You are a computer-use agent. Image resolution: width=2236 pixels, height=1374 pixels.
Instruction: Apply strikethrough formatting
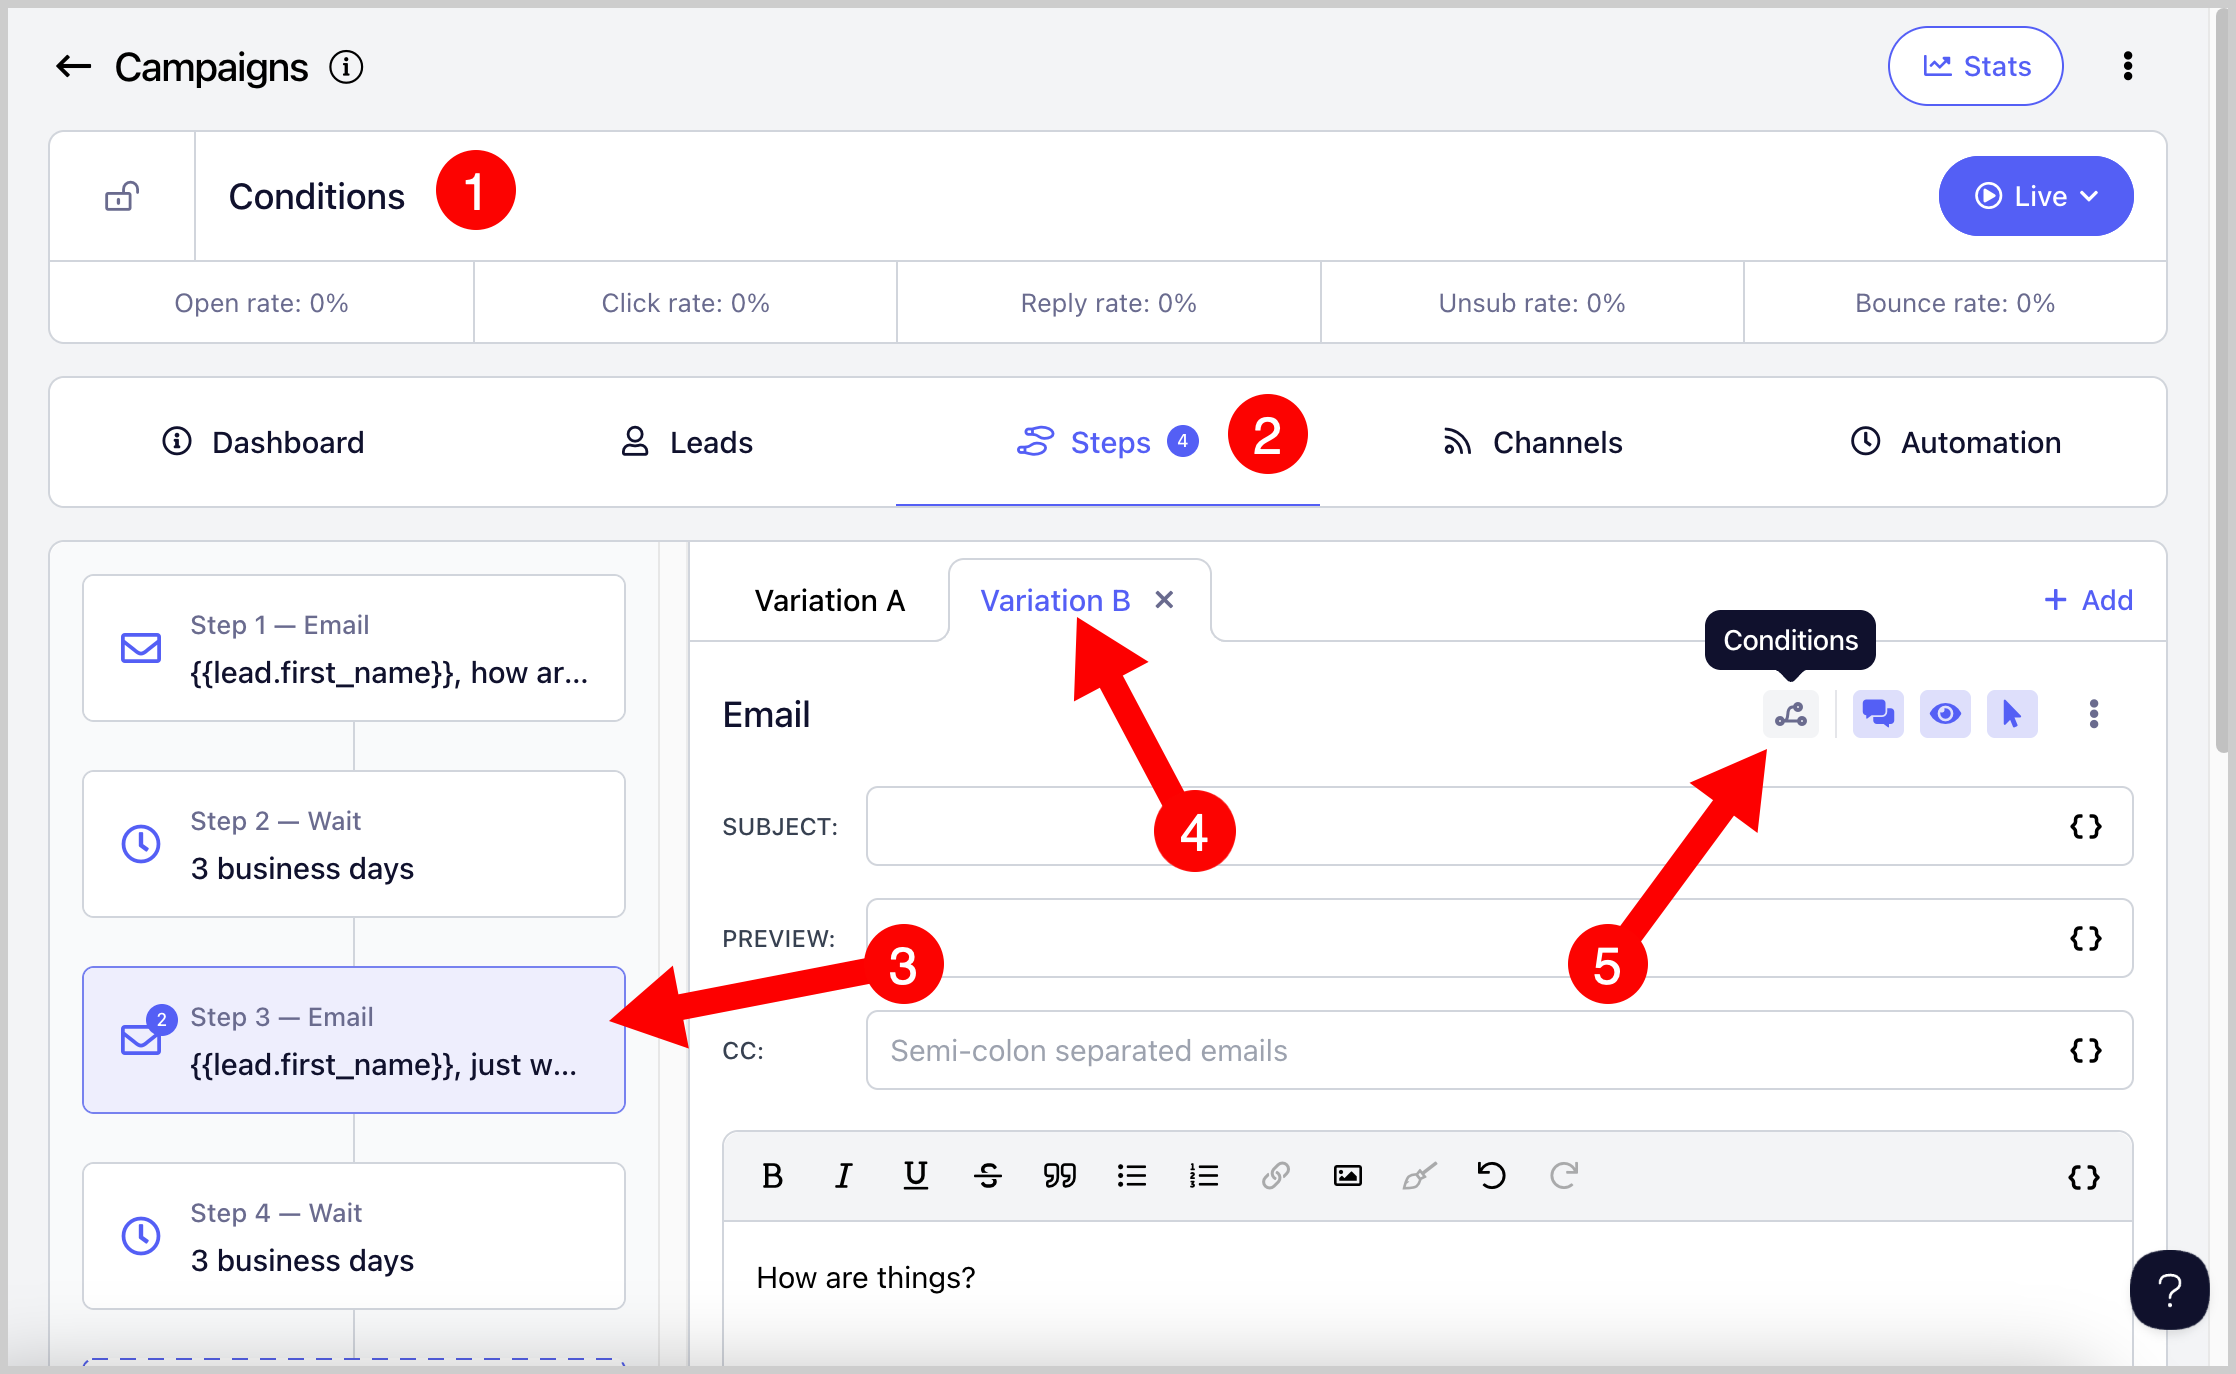click(x=987, y=1176)
